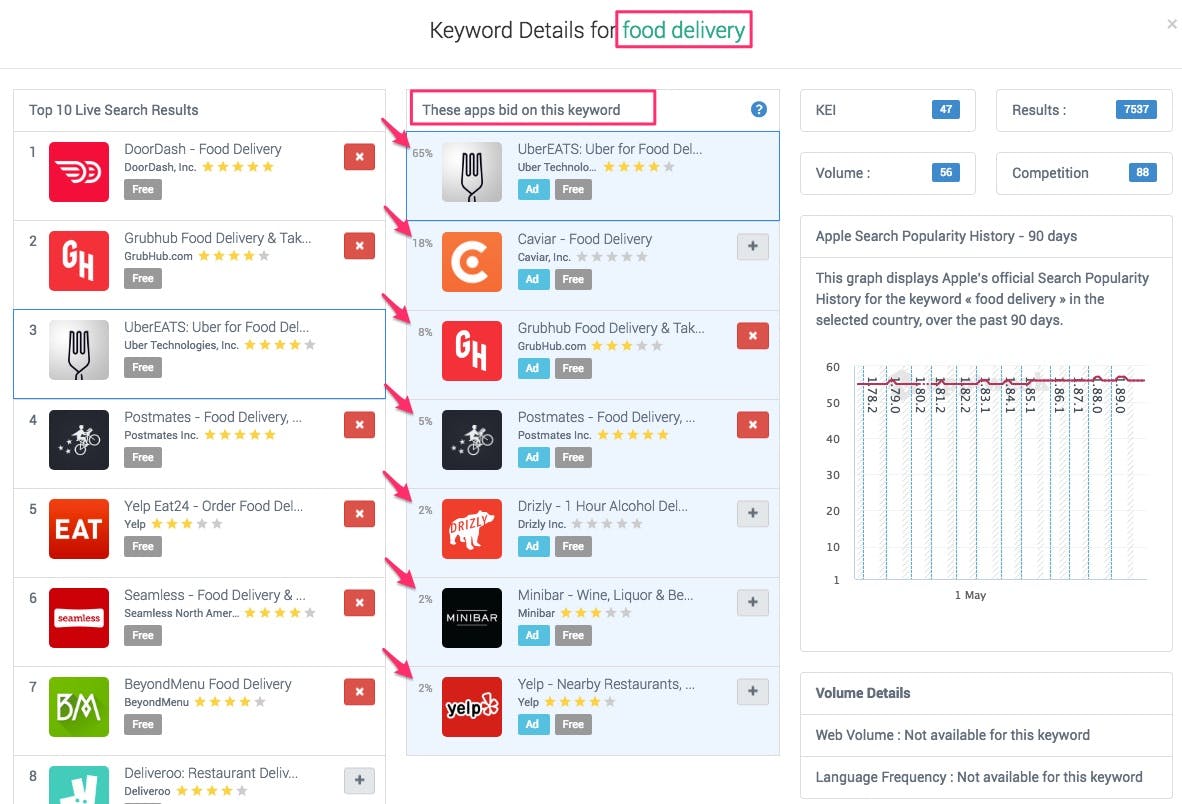This screenshot has height=804, width=1182.
Task: Click the 18% bid share label
Action: tap(422, 243)
